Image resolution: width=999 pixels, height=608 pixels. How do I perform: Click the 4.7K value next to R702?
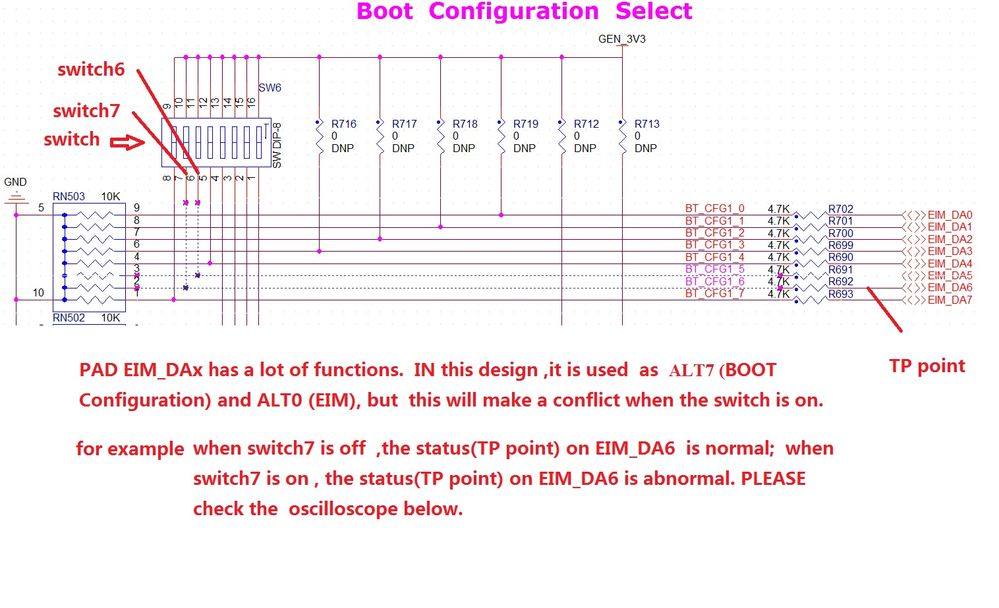click(x=779, y=208)
